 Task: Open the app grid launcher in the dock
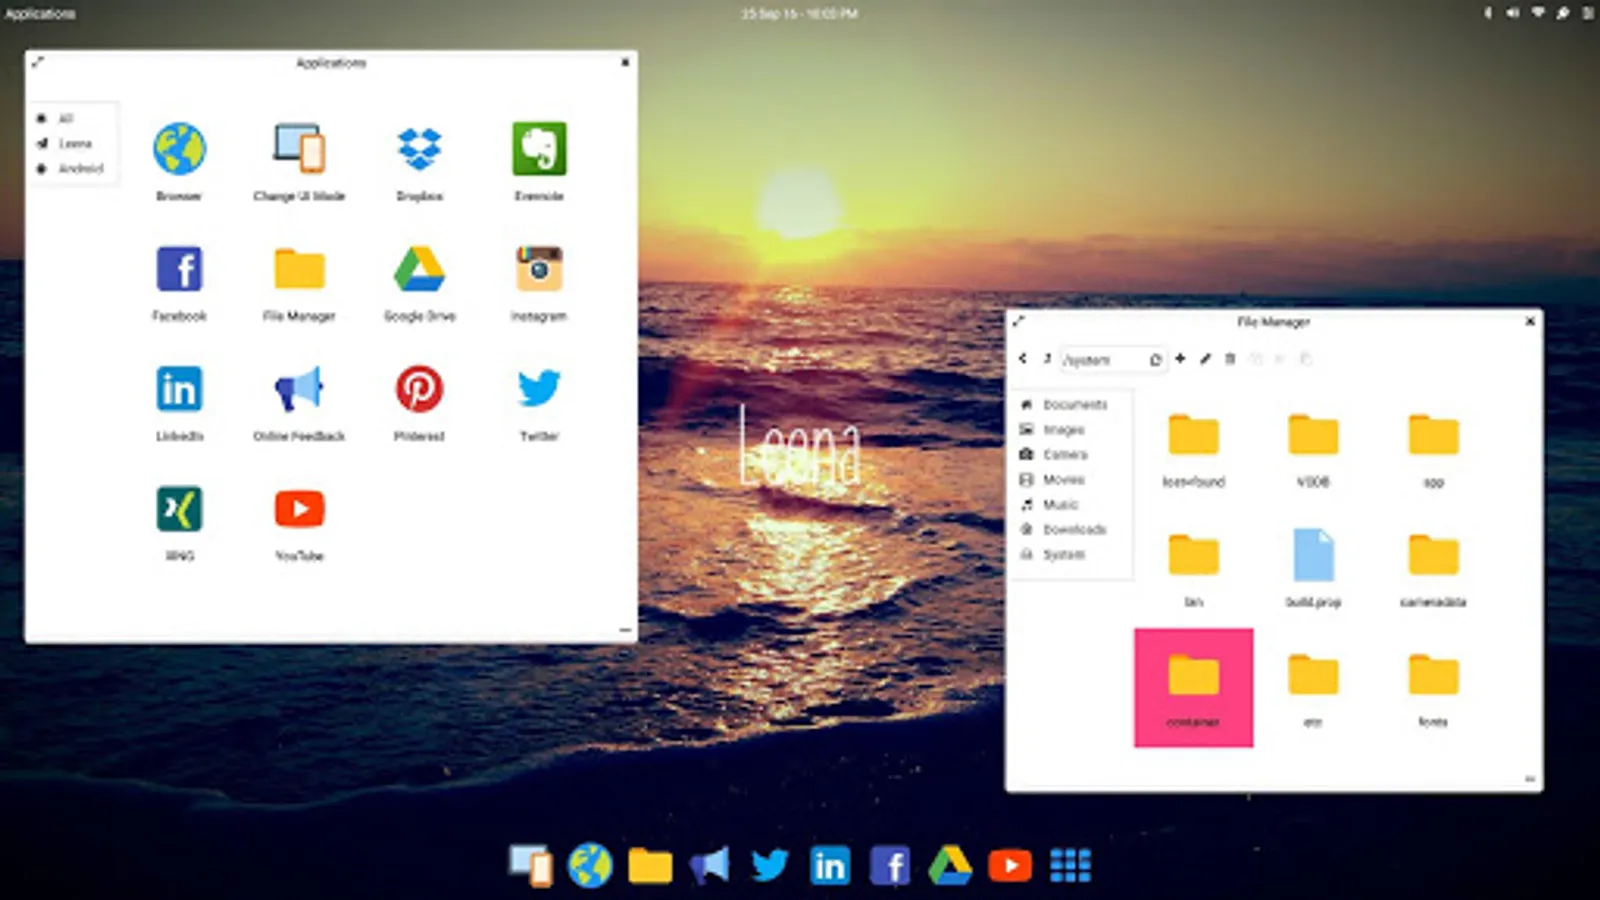(x=1070, y=865)
